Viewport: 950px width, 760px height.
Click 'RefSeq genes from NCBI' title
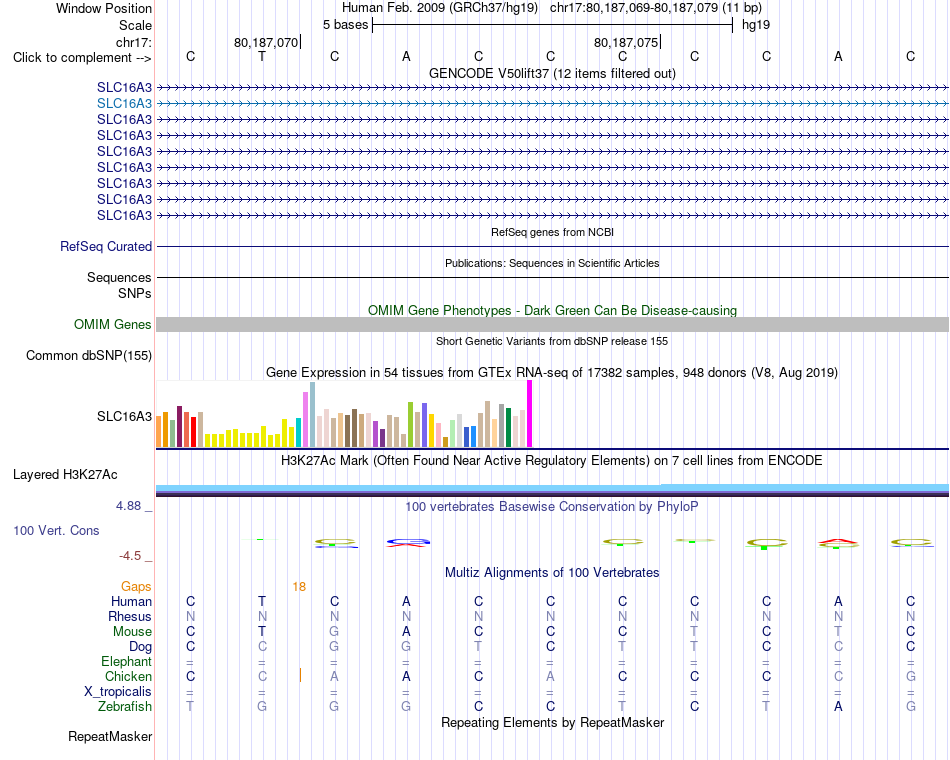click(552, 232)
